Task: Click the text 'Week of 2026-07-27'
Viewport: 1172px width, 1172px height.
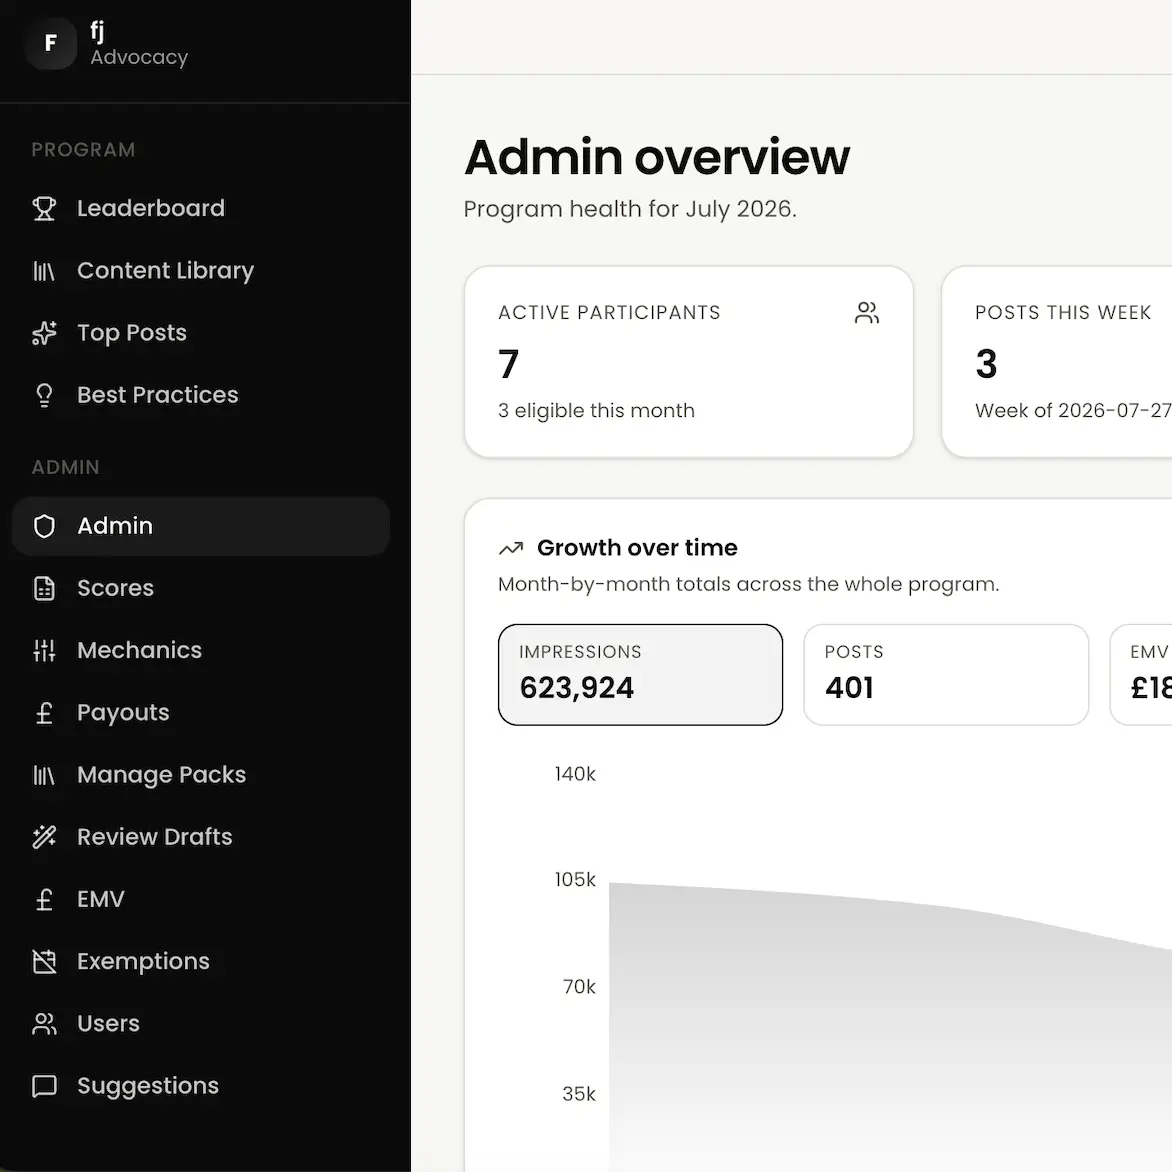Action: click(1073, 410)
